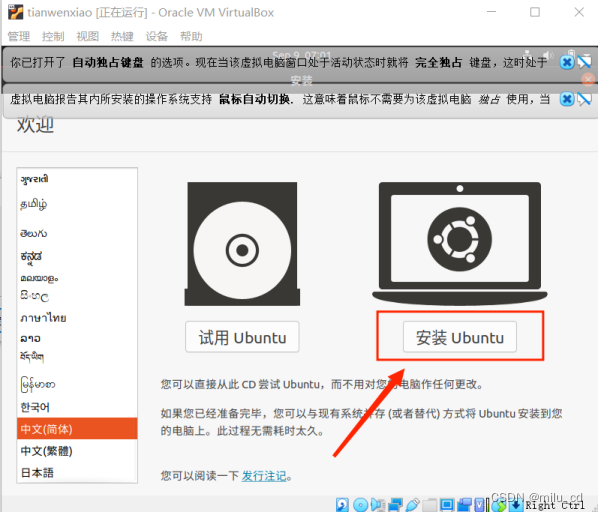Click the keyboard capture down-arrow icon

coord(516,505)
